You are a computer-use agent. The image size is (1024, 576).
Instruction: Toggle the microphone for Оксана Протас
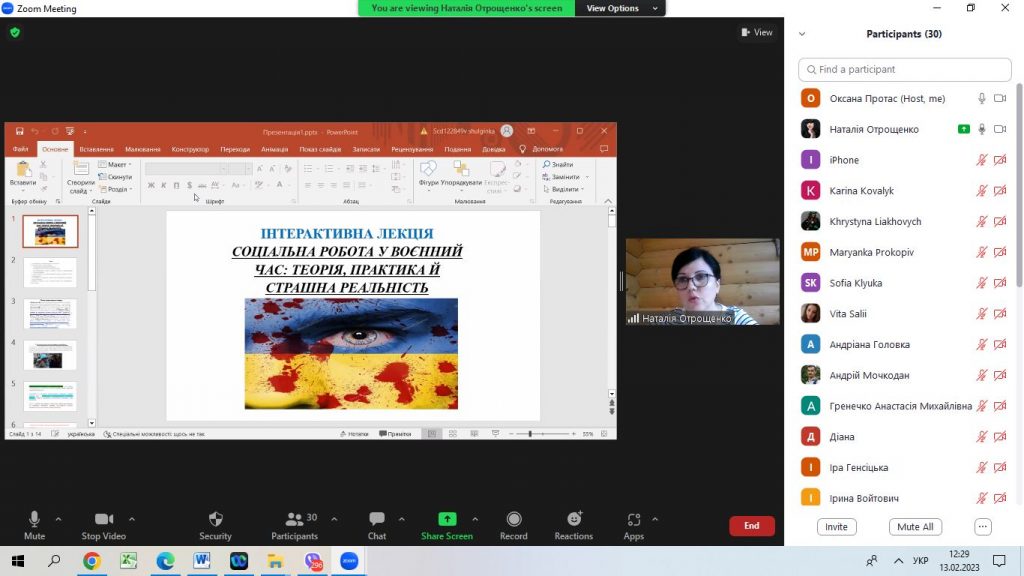[x=982, y=99]
